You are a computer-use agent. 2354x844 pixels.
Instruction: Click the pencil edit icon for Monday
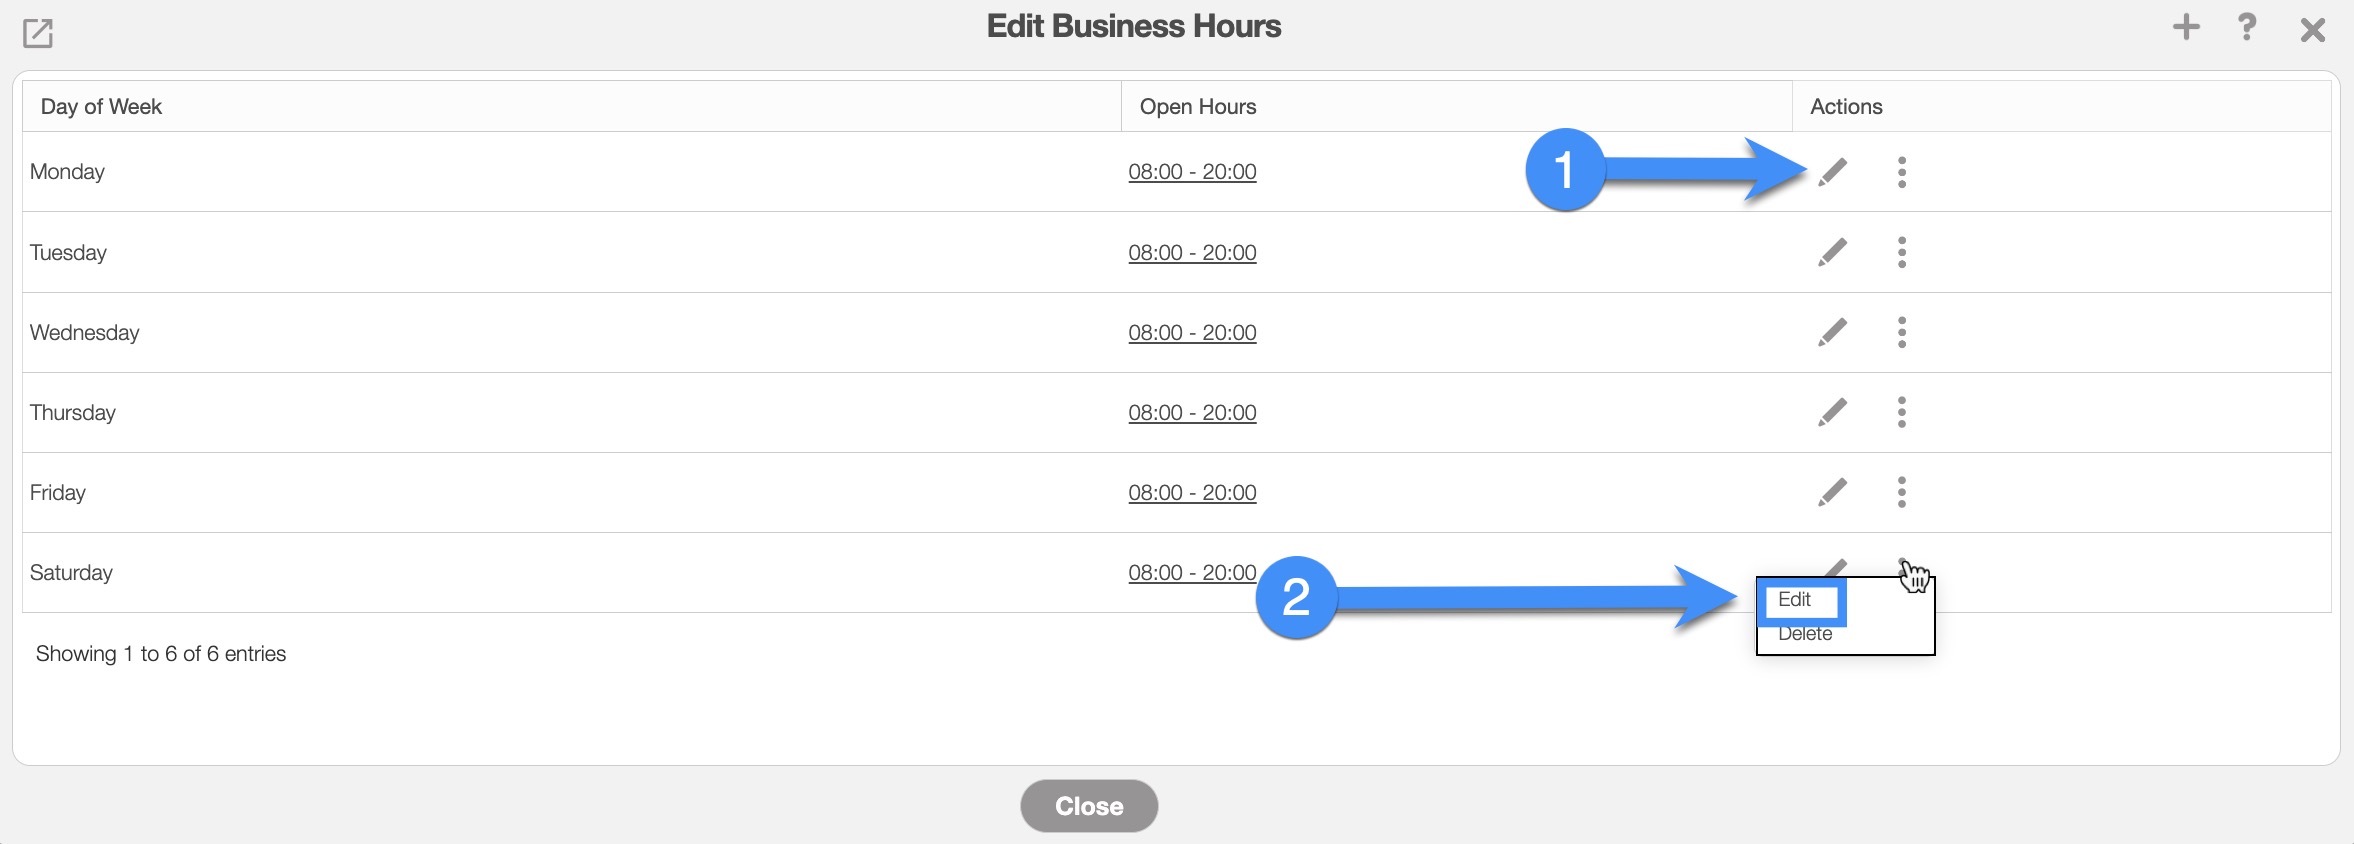1832,172
